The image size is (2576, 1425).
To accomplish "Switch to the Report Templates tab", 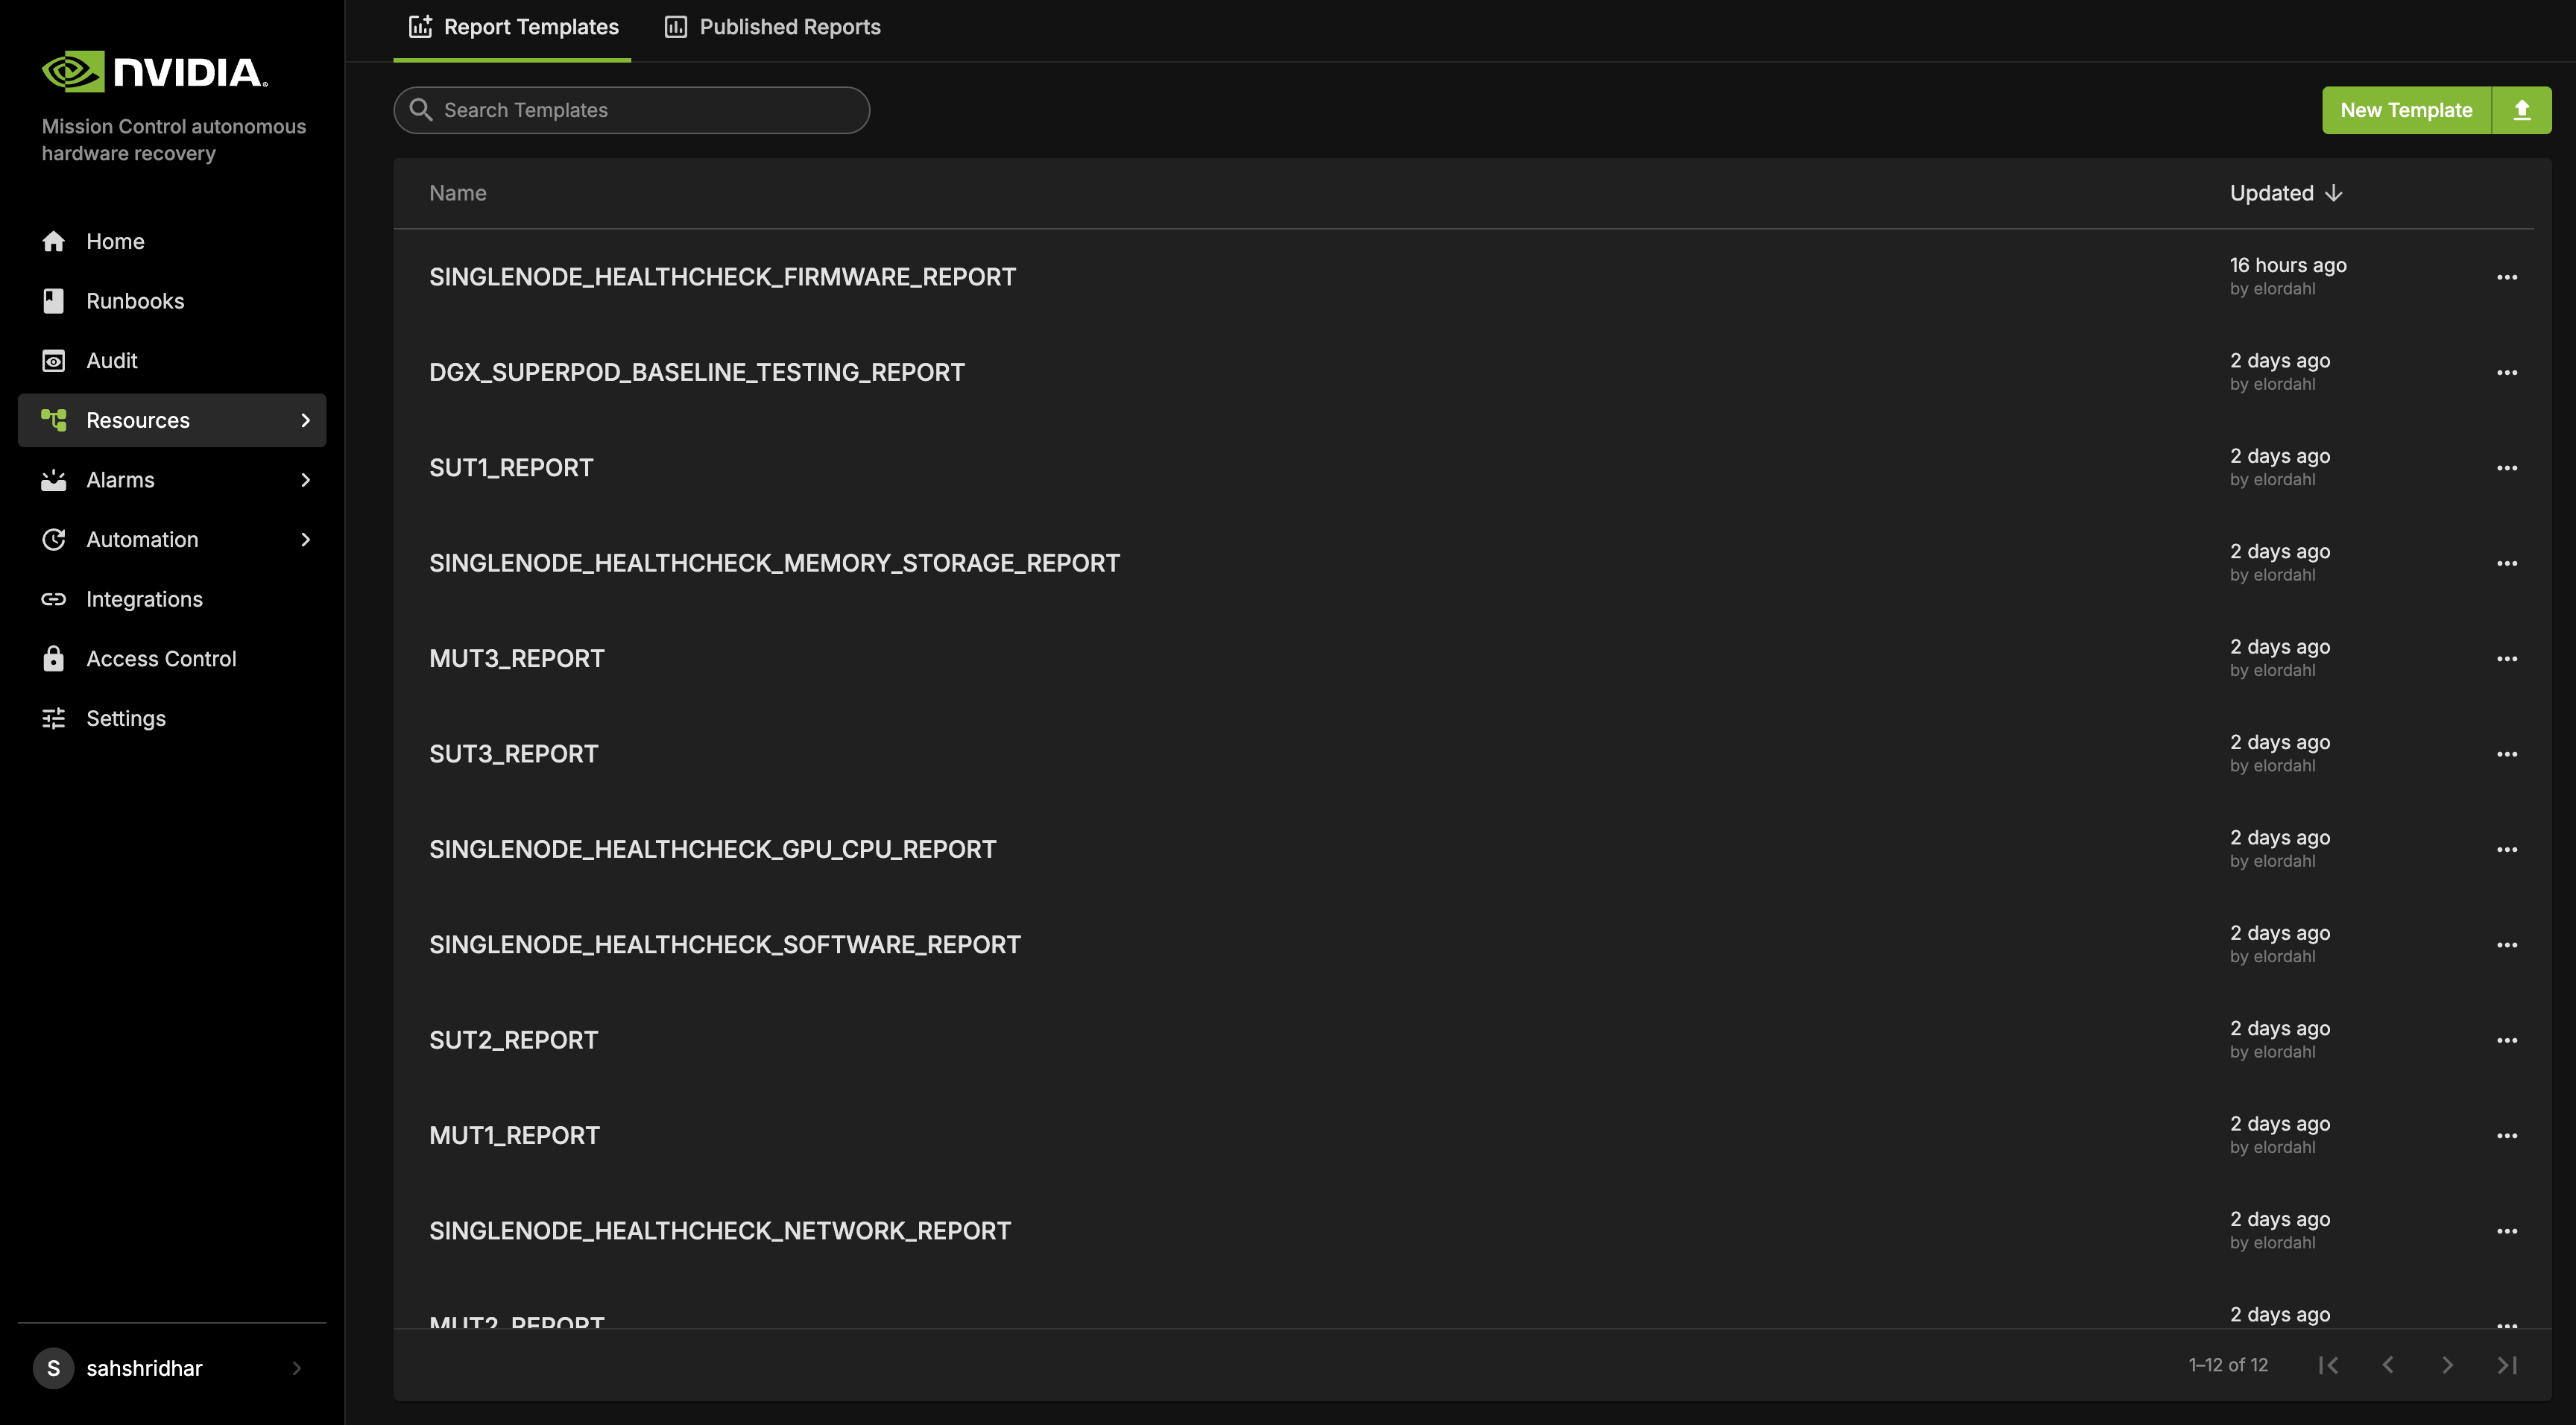I will [513, 28].
